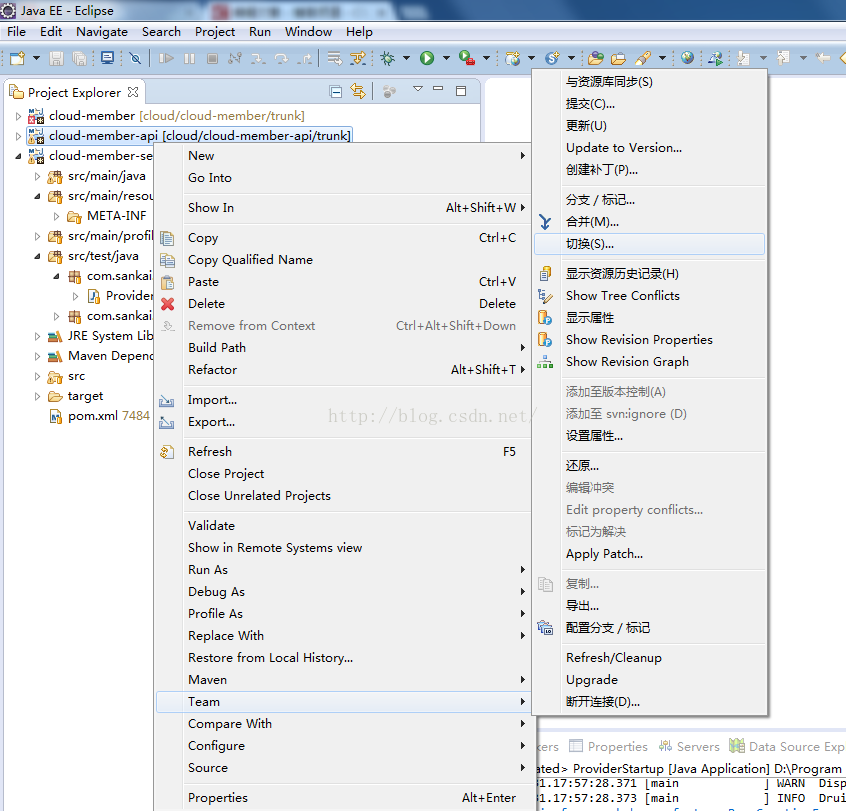Image resolution: width=846 pixels, height=811 pixels.
Task: Expand the target folder node
Action: (x=37, y=397)
